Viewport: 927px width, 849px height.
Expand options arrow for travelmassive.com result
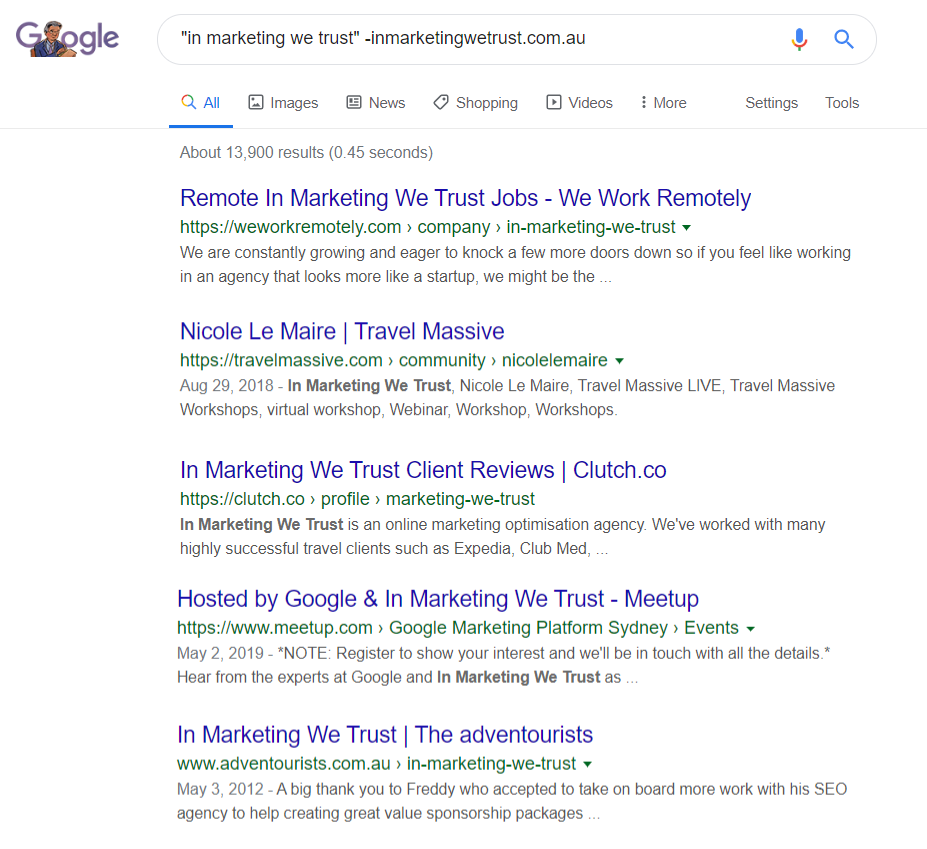(620, 361)
